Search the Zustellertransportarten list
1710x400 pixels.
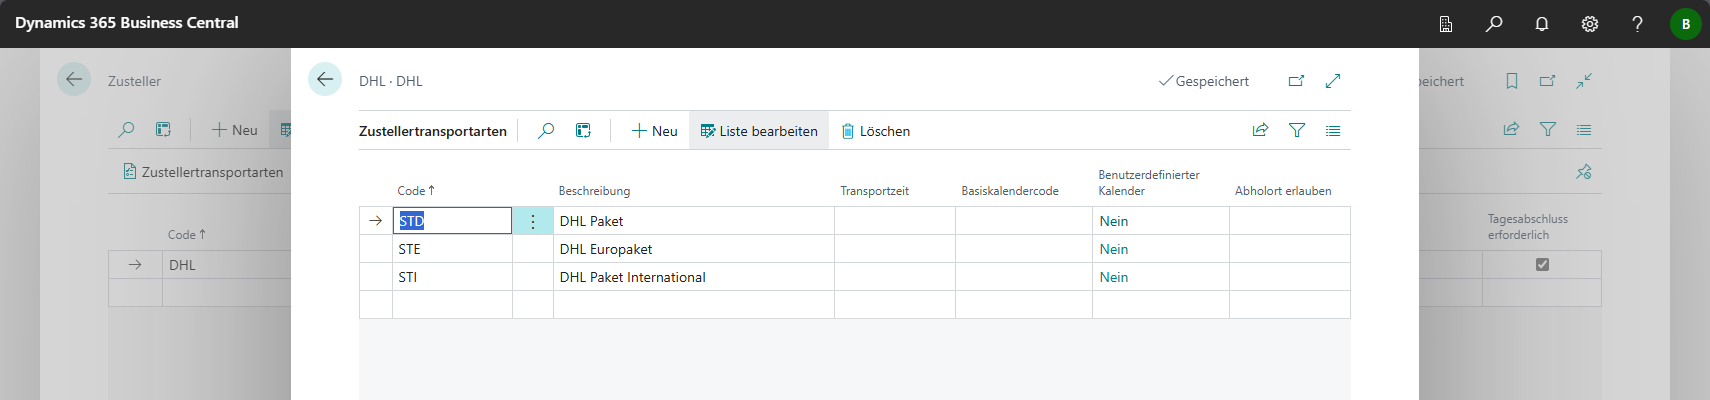[x=546, y=131]
